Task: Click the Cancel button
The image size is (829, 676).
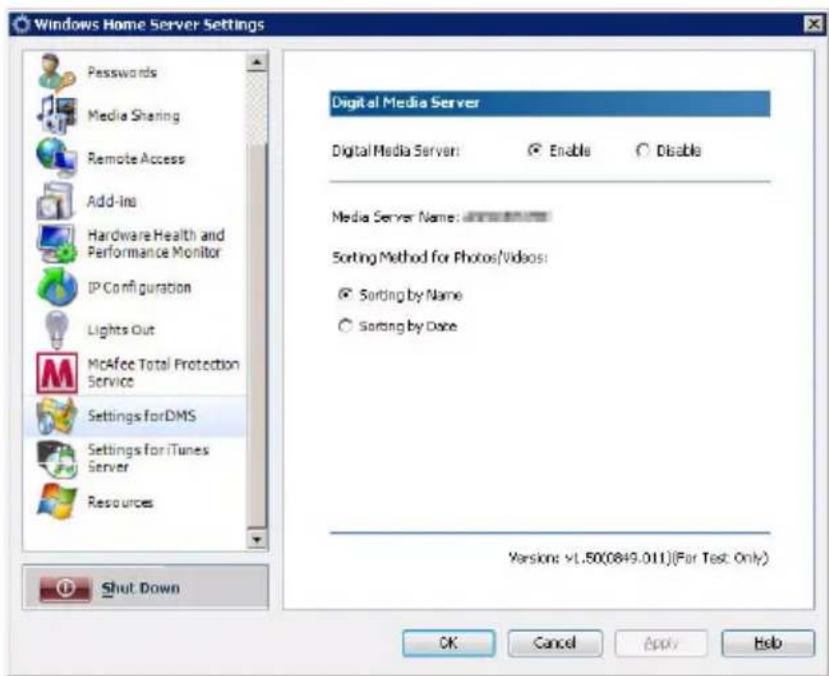Action: pos(555,643)
